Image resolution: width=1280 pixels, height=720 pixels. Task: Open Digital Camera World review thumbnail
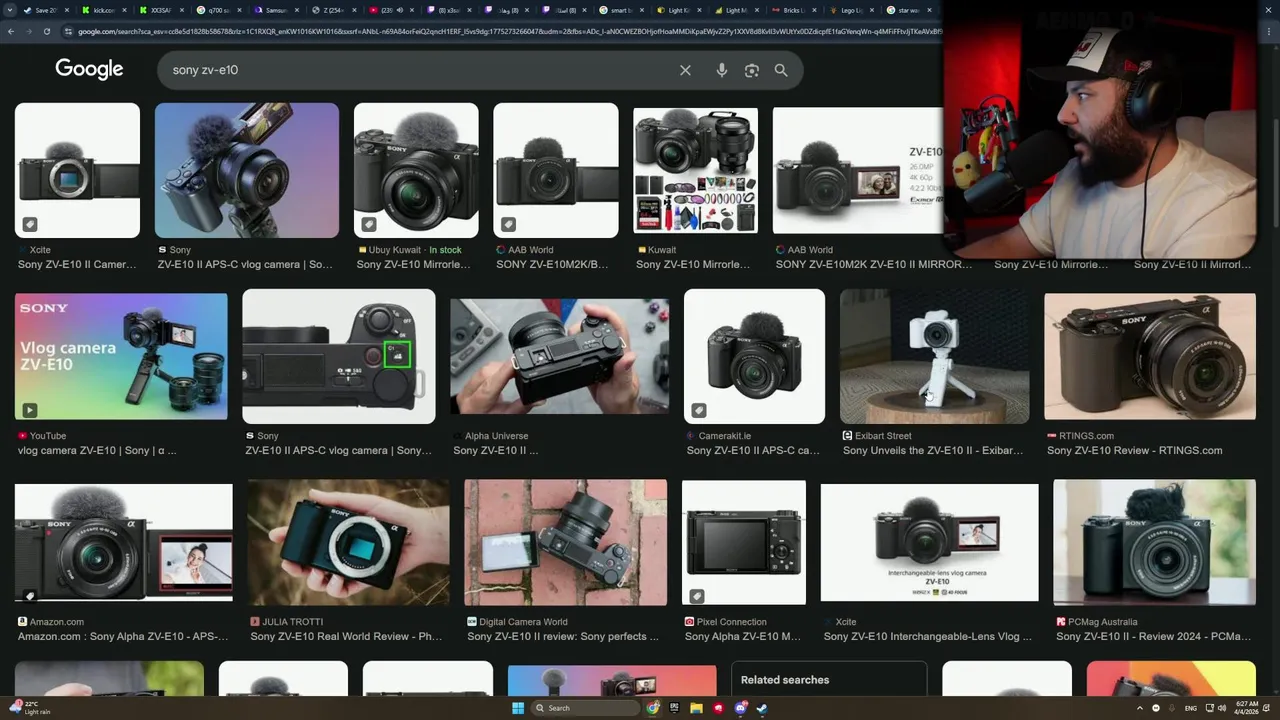point(566,542)
